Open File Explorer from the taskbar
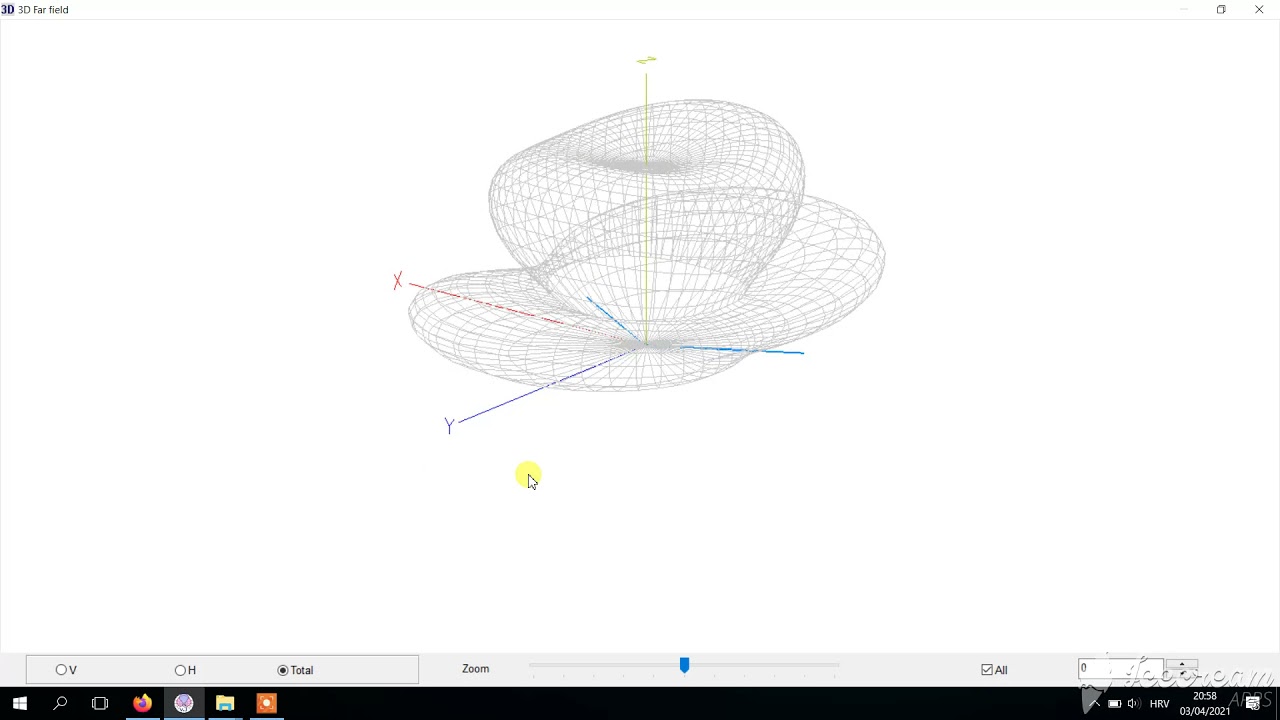Viewport: 1280px width, 720px height. coord(224,704)
